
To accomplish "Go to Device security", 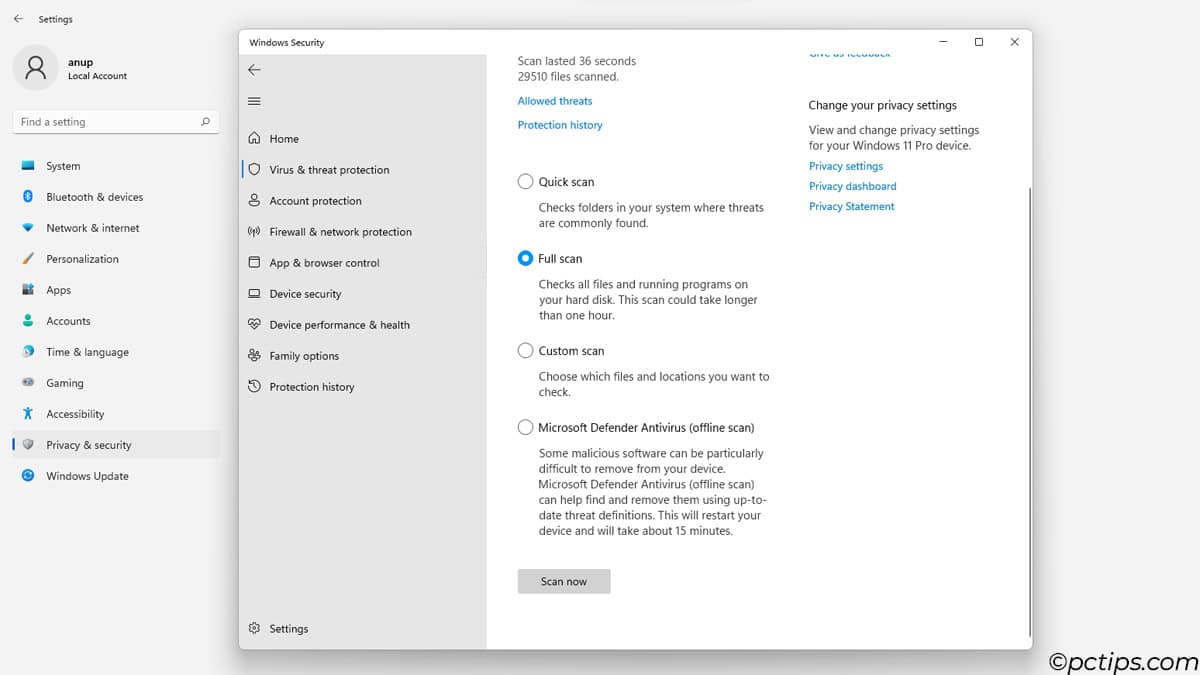I will coord(305,294).
